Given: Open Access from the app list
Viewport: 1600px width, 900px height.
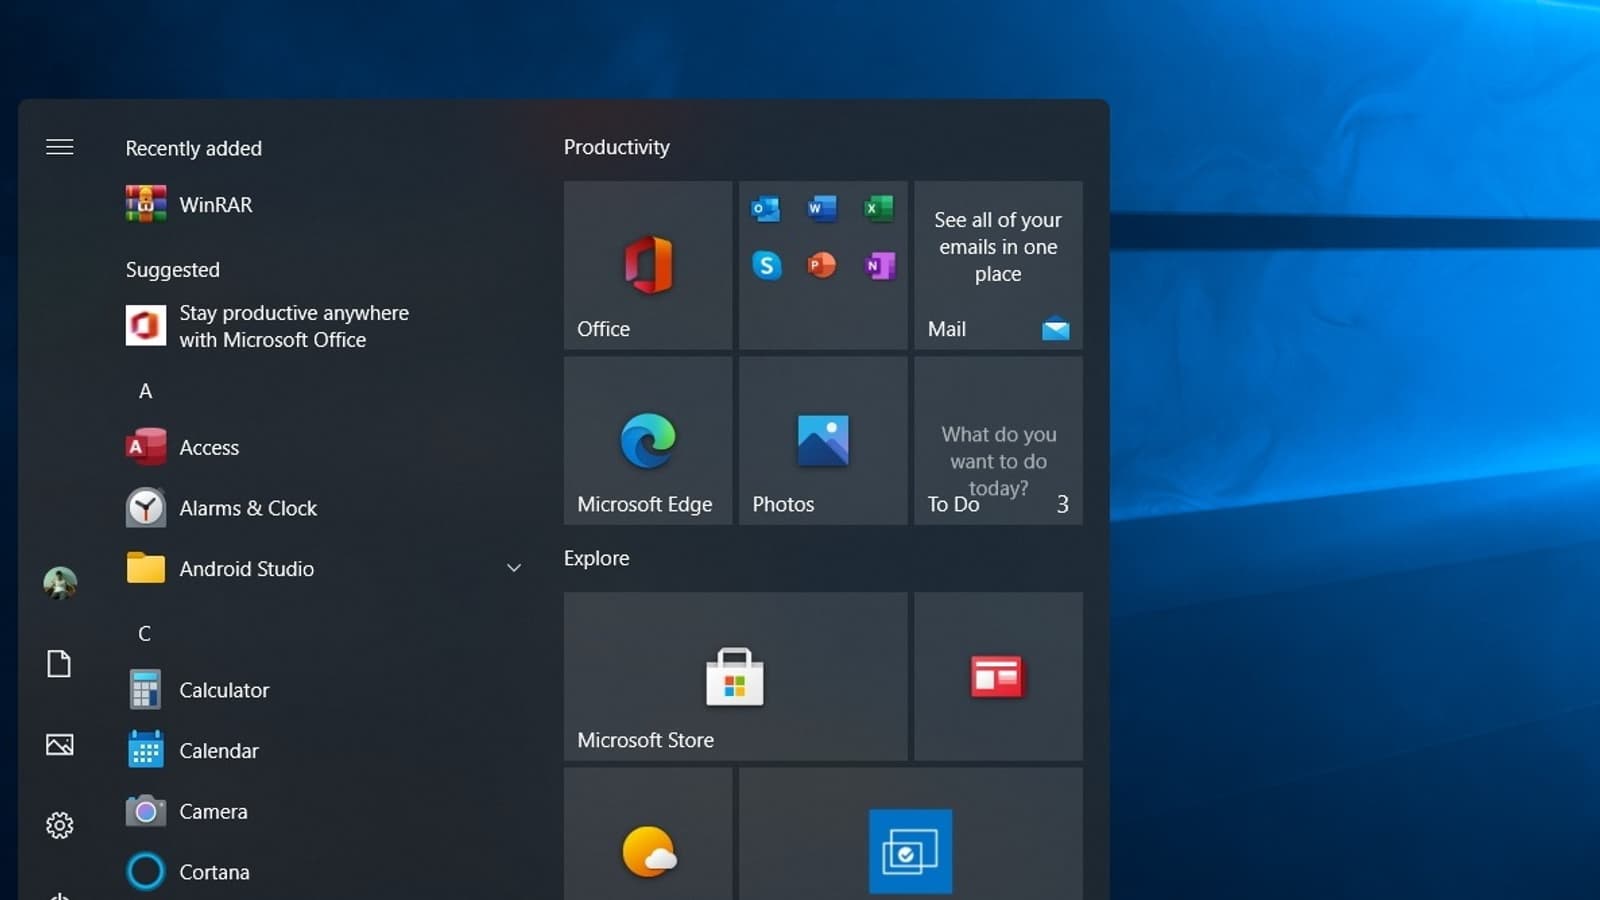Looking at the screenshot, I should pos(325,447).
